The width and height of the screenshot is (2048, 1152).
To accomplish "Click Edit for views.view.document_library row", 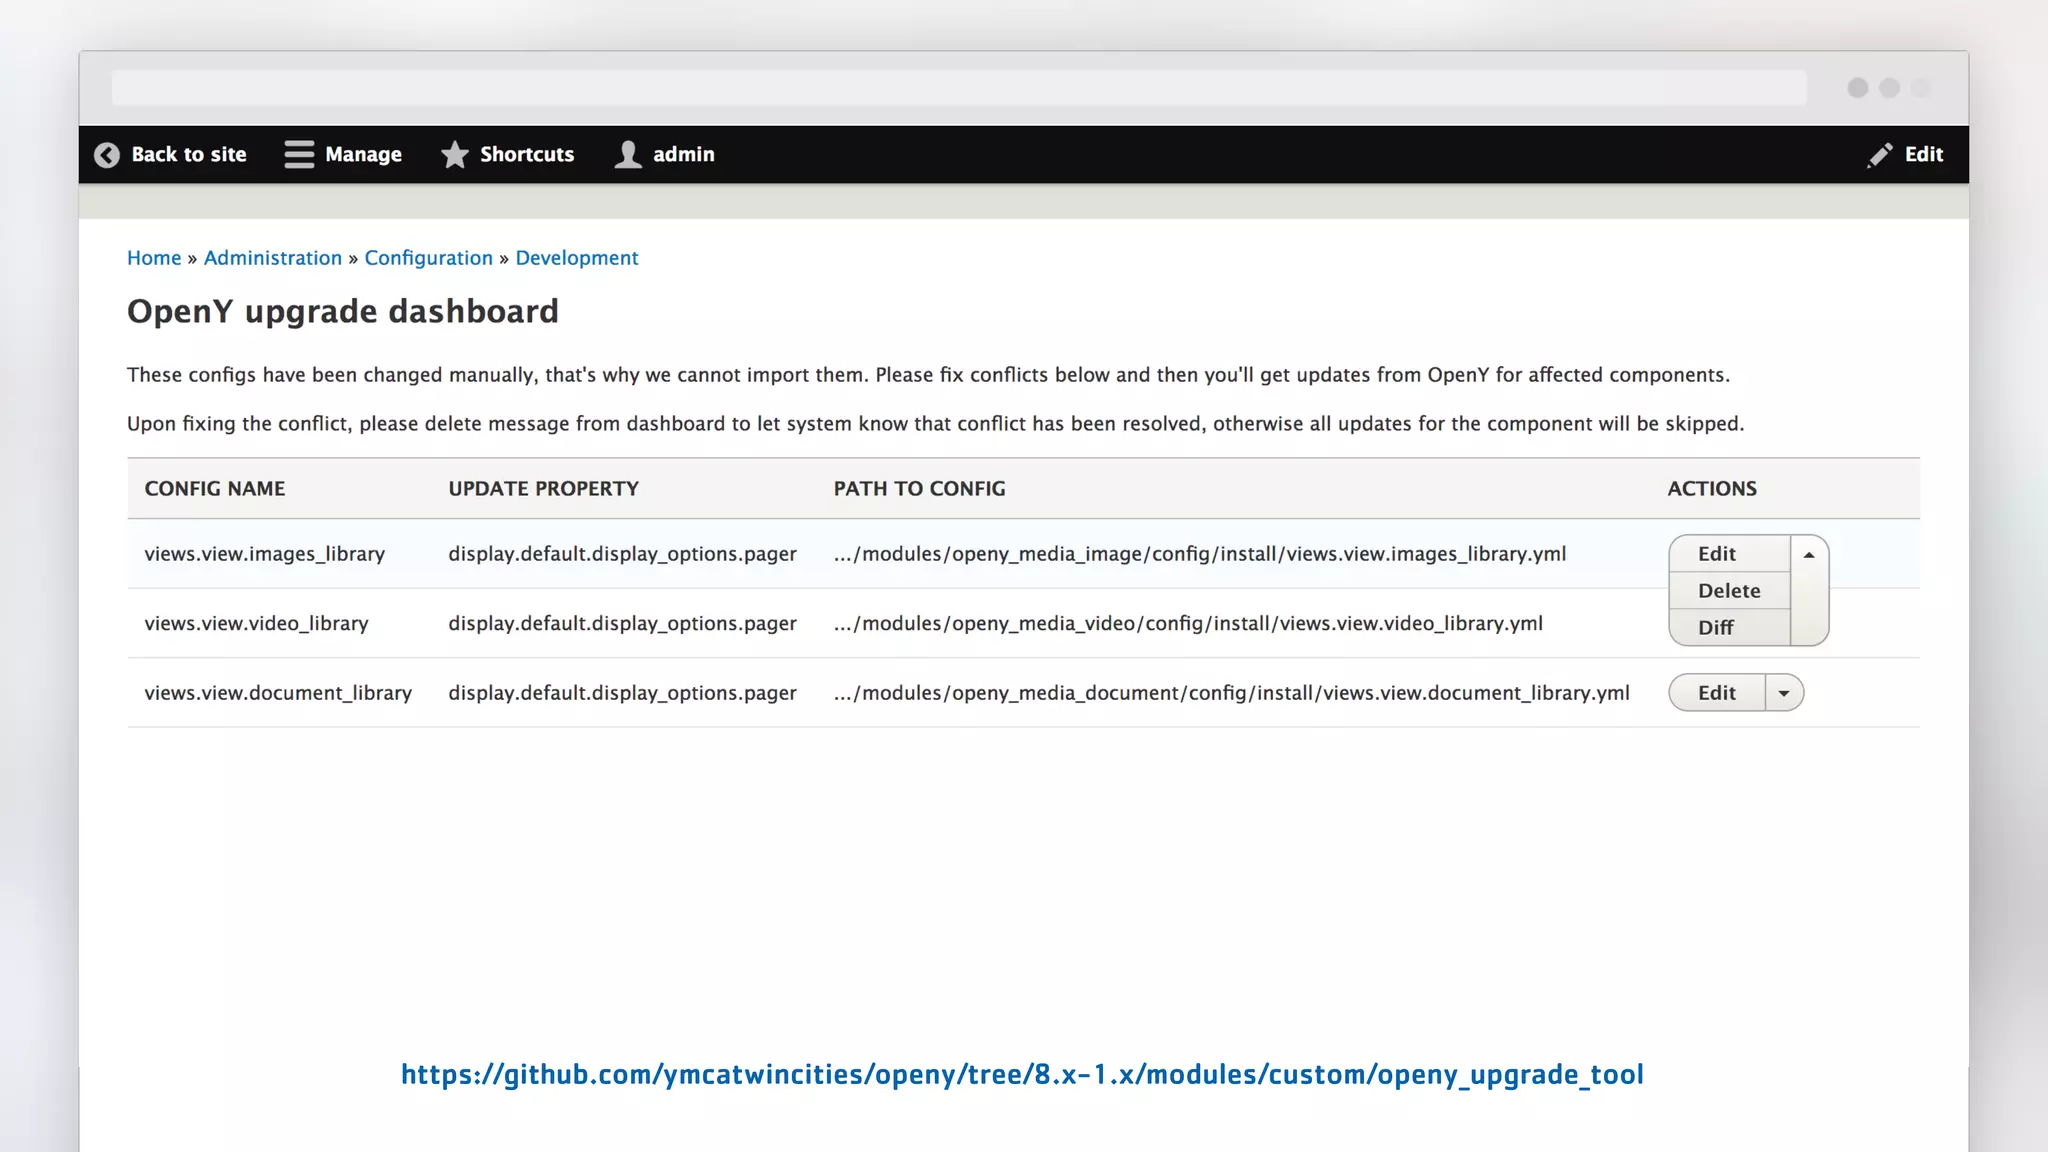I will coord(1717,693).
